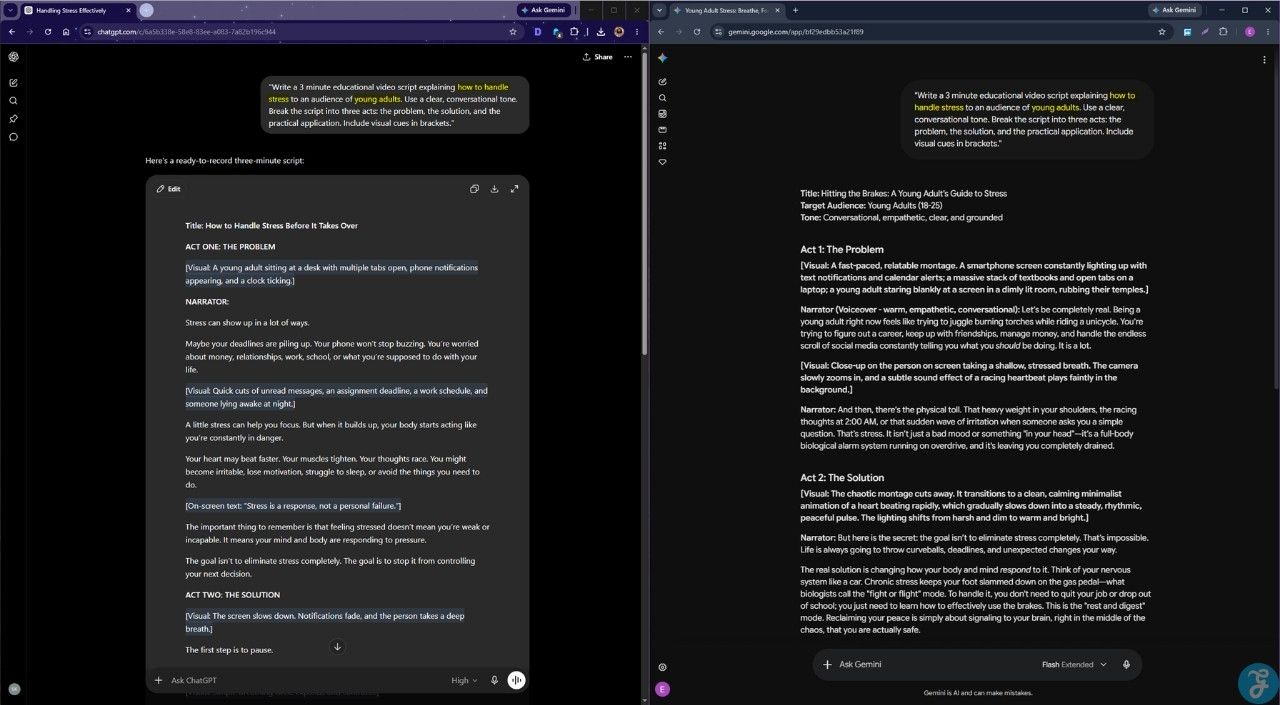1280x705 pixels.
Task: Click Ask Gemini button in right browser
Action: pyautogui.click(x=1175, y=10)
